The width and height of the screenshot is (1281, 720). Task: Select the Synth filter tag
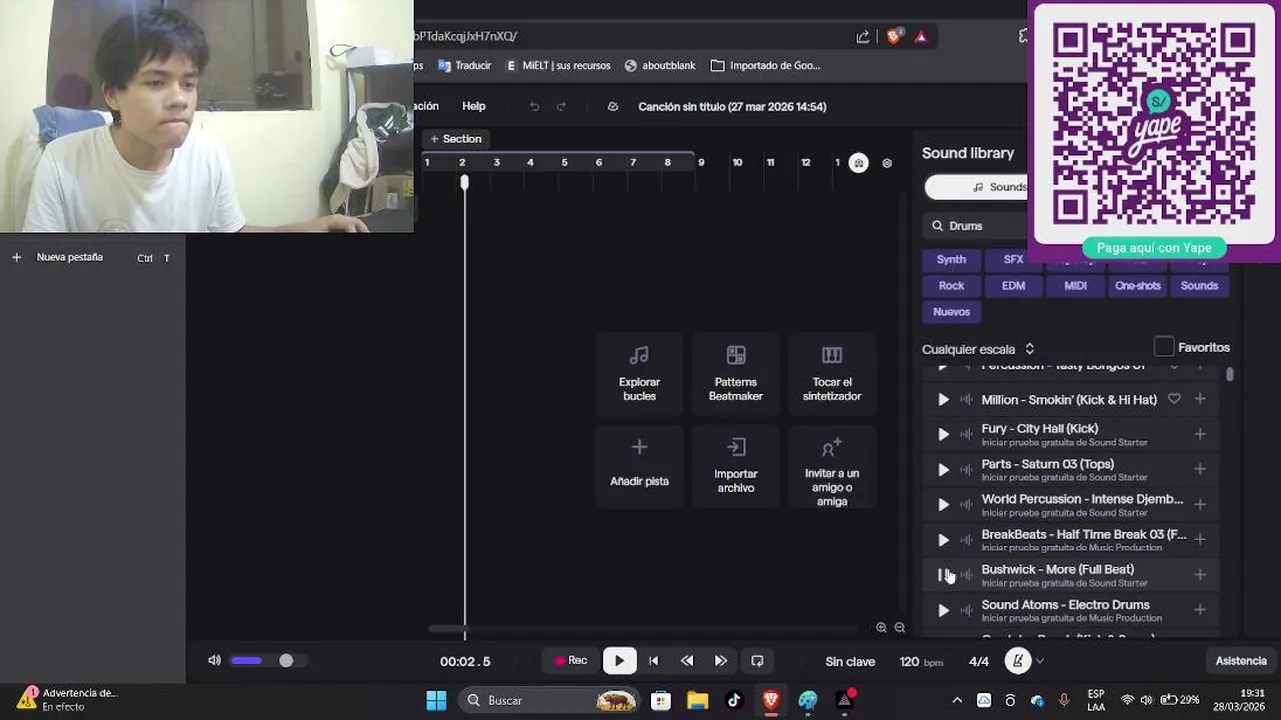click(x=951, y=259)
